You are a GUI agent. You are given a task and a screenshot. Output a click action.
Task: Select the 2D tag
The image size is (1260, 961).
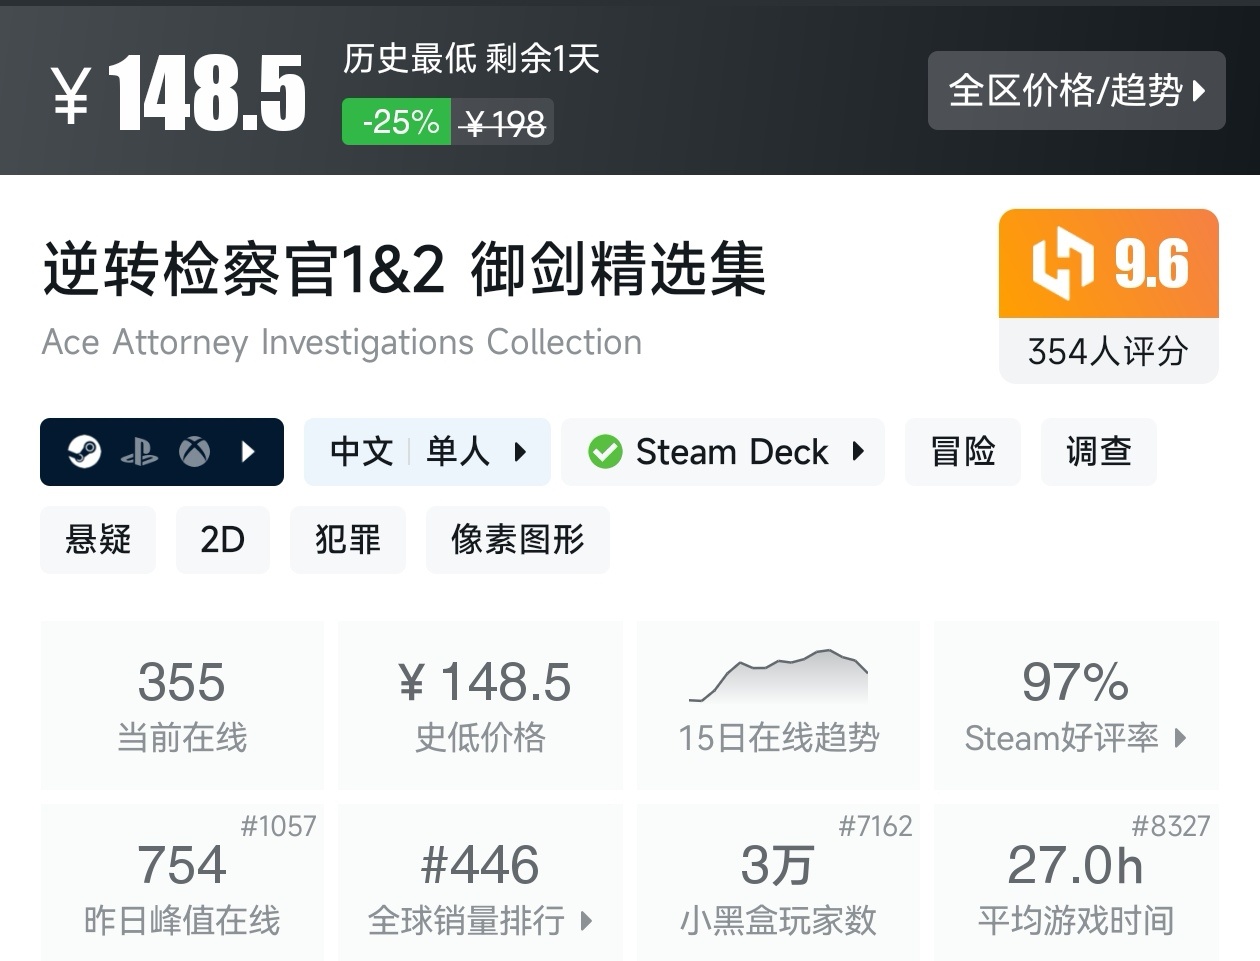[x=223, y=540]
